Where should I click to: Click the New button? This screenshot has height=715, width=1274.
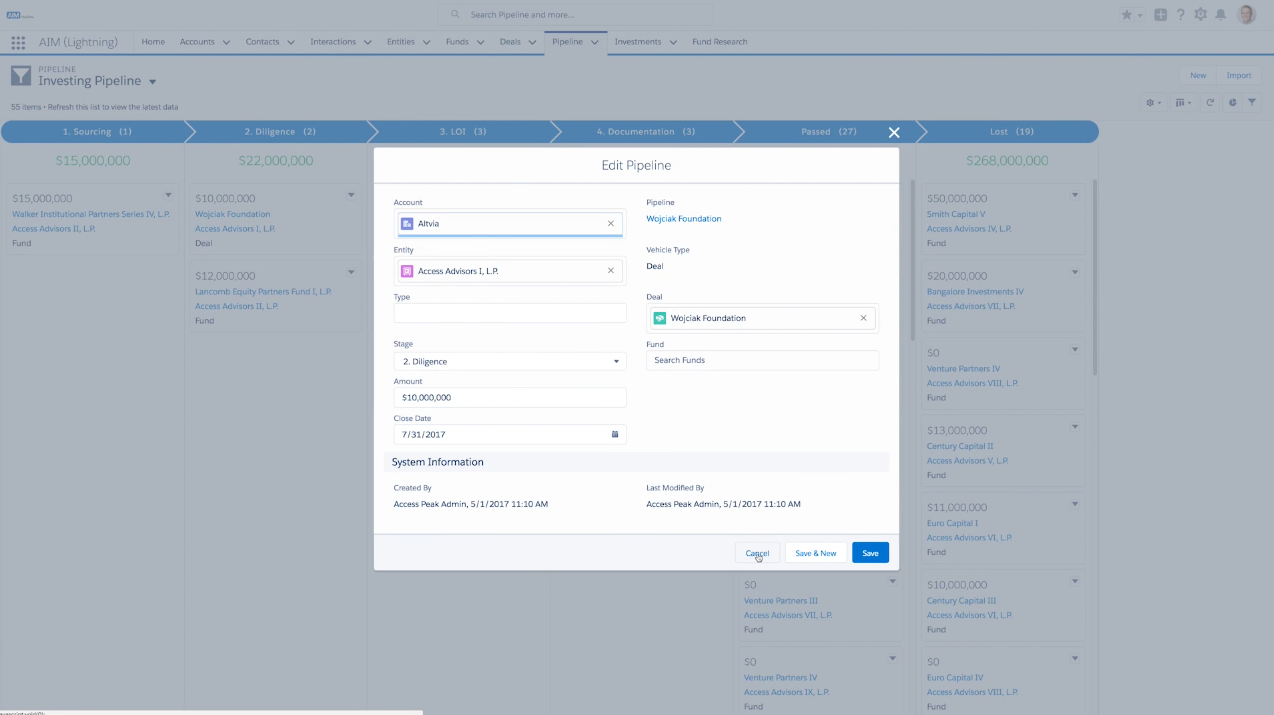coord(1198,75)
